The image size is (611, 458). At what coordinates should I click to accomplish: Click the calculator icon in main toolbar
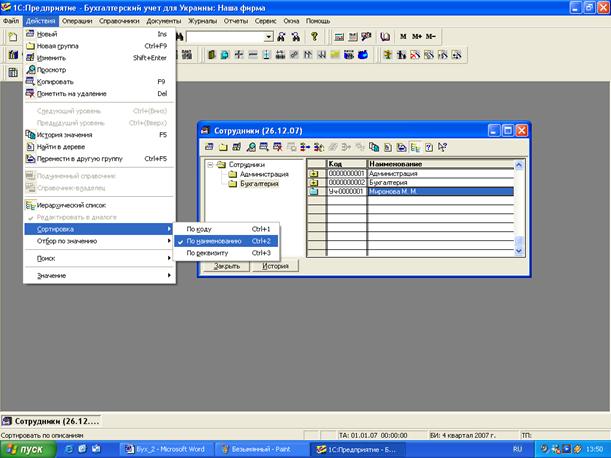(339, 37)
